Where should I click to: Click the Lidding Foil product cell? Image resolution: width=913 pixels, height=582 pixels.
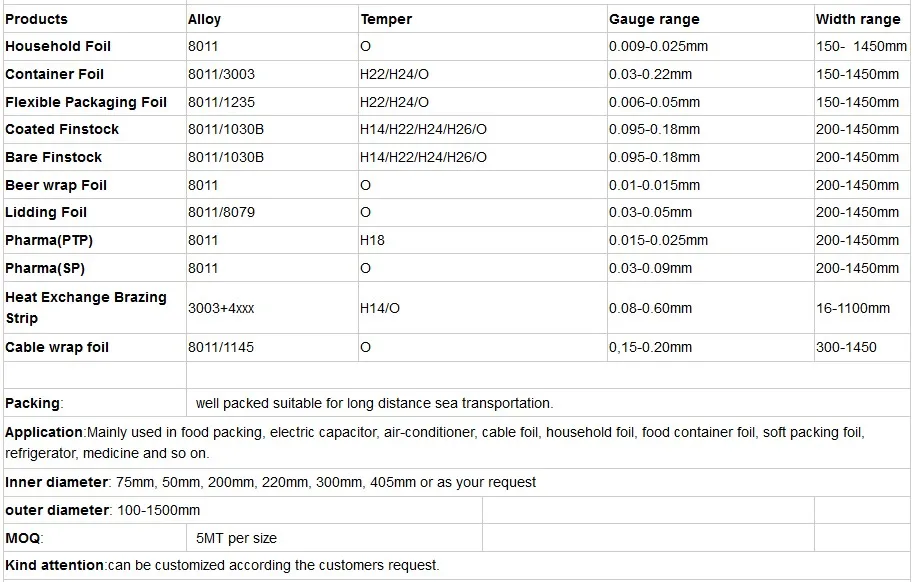click(x=46, y=212)
